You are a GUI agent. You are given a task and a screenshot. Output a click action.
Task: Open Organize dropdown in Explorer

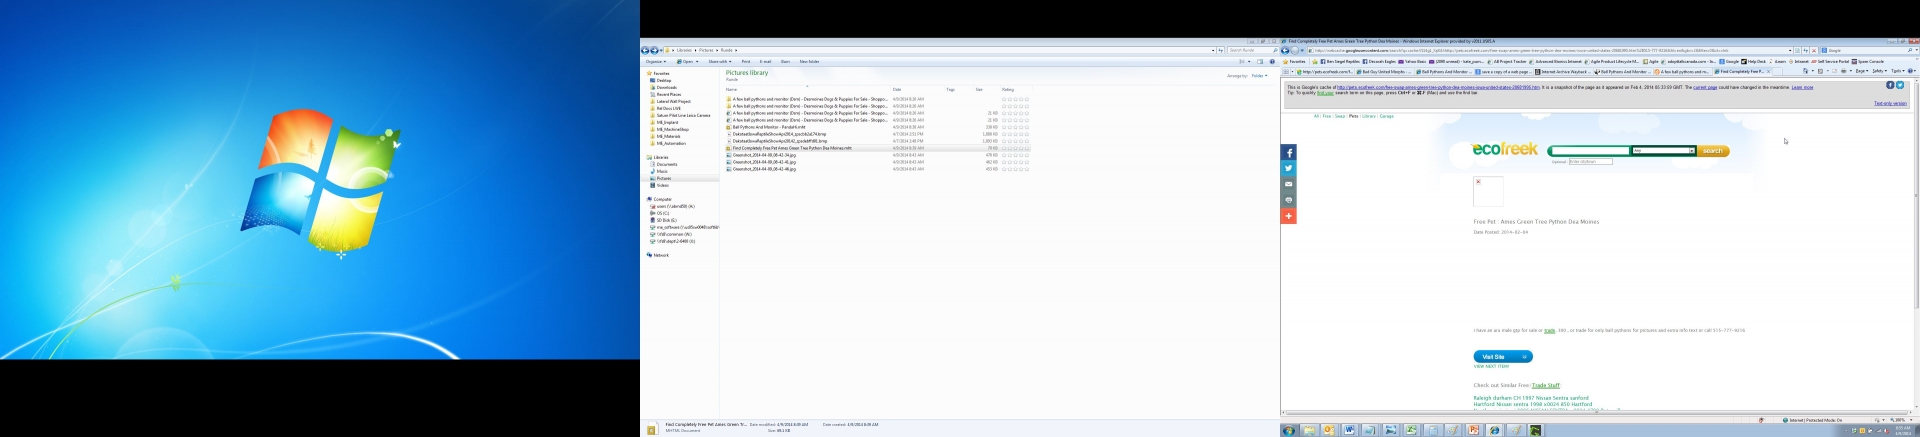(656, 61)
